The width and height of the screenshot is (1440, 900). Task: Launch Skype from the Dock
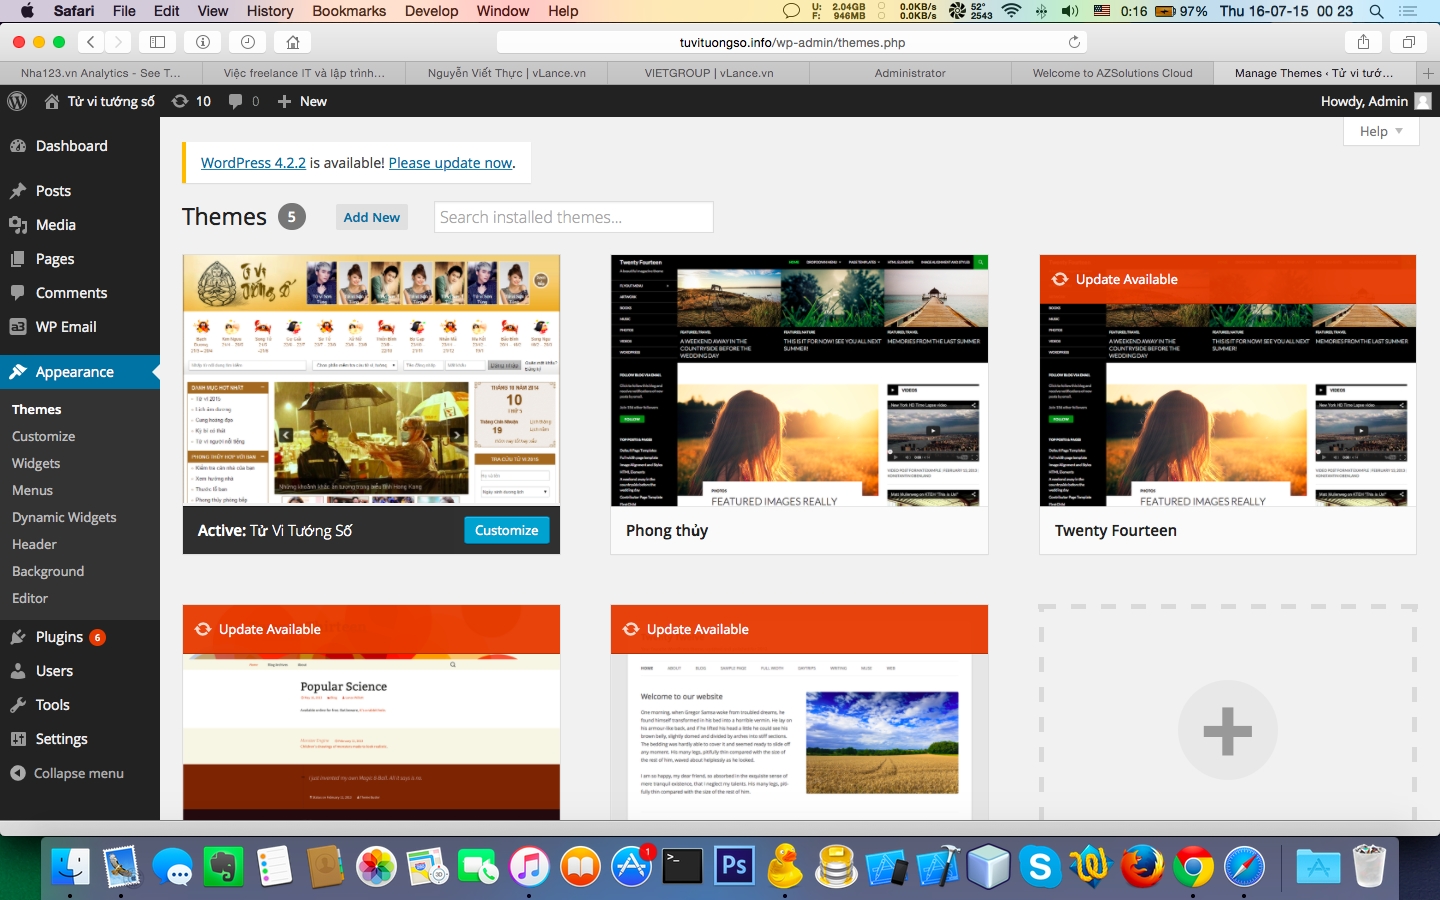[1040, 866]
